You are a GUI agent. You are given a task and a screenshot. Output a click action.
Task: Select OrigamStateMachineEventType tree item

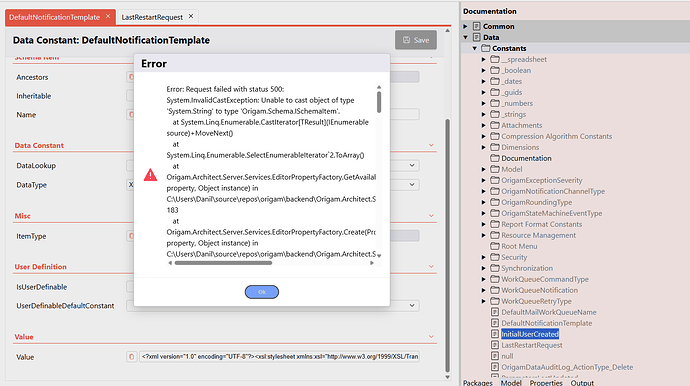pyautogui.click(x=551, y=213)
